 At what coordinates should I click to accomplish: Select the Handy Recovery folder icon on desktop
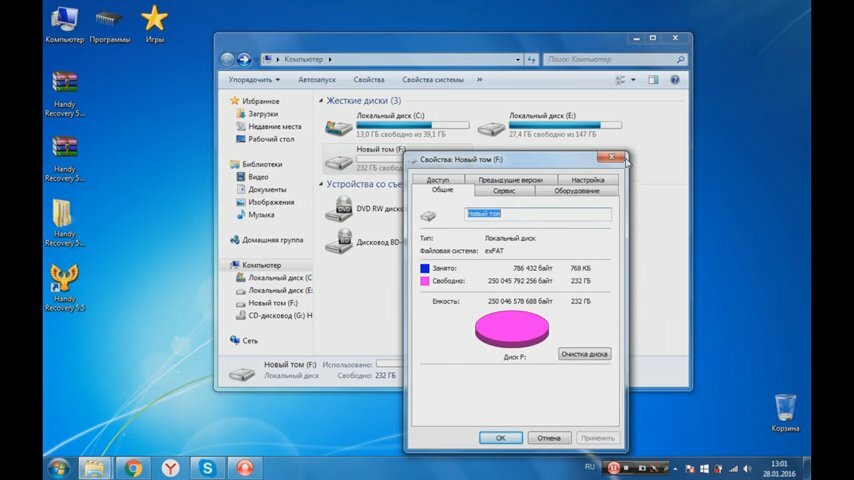64,222
